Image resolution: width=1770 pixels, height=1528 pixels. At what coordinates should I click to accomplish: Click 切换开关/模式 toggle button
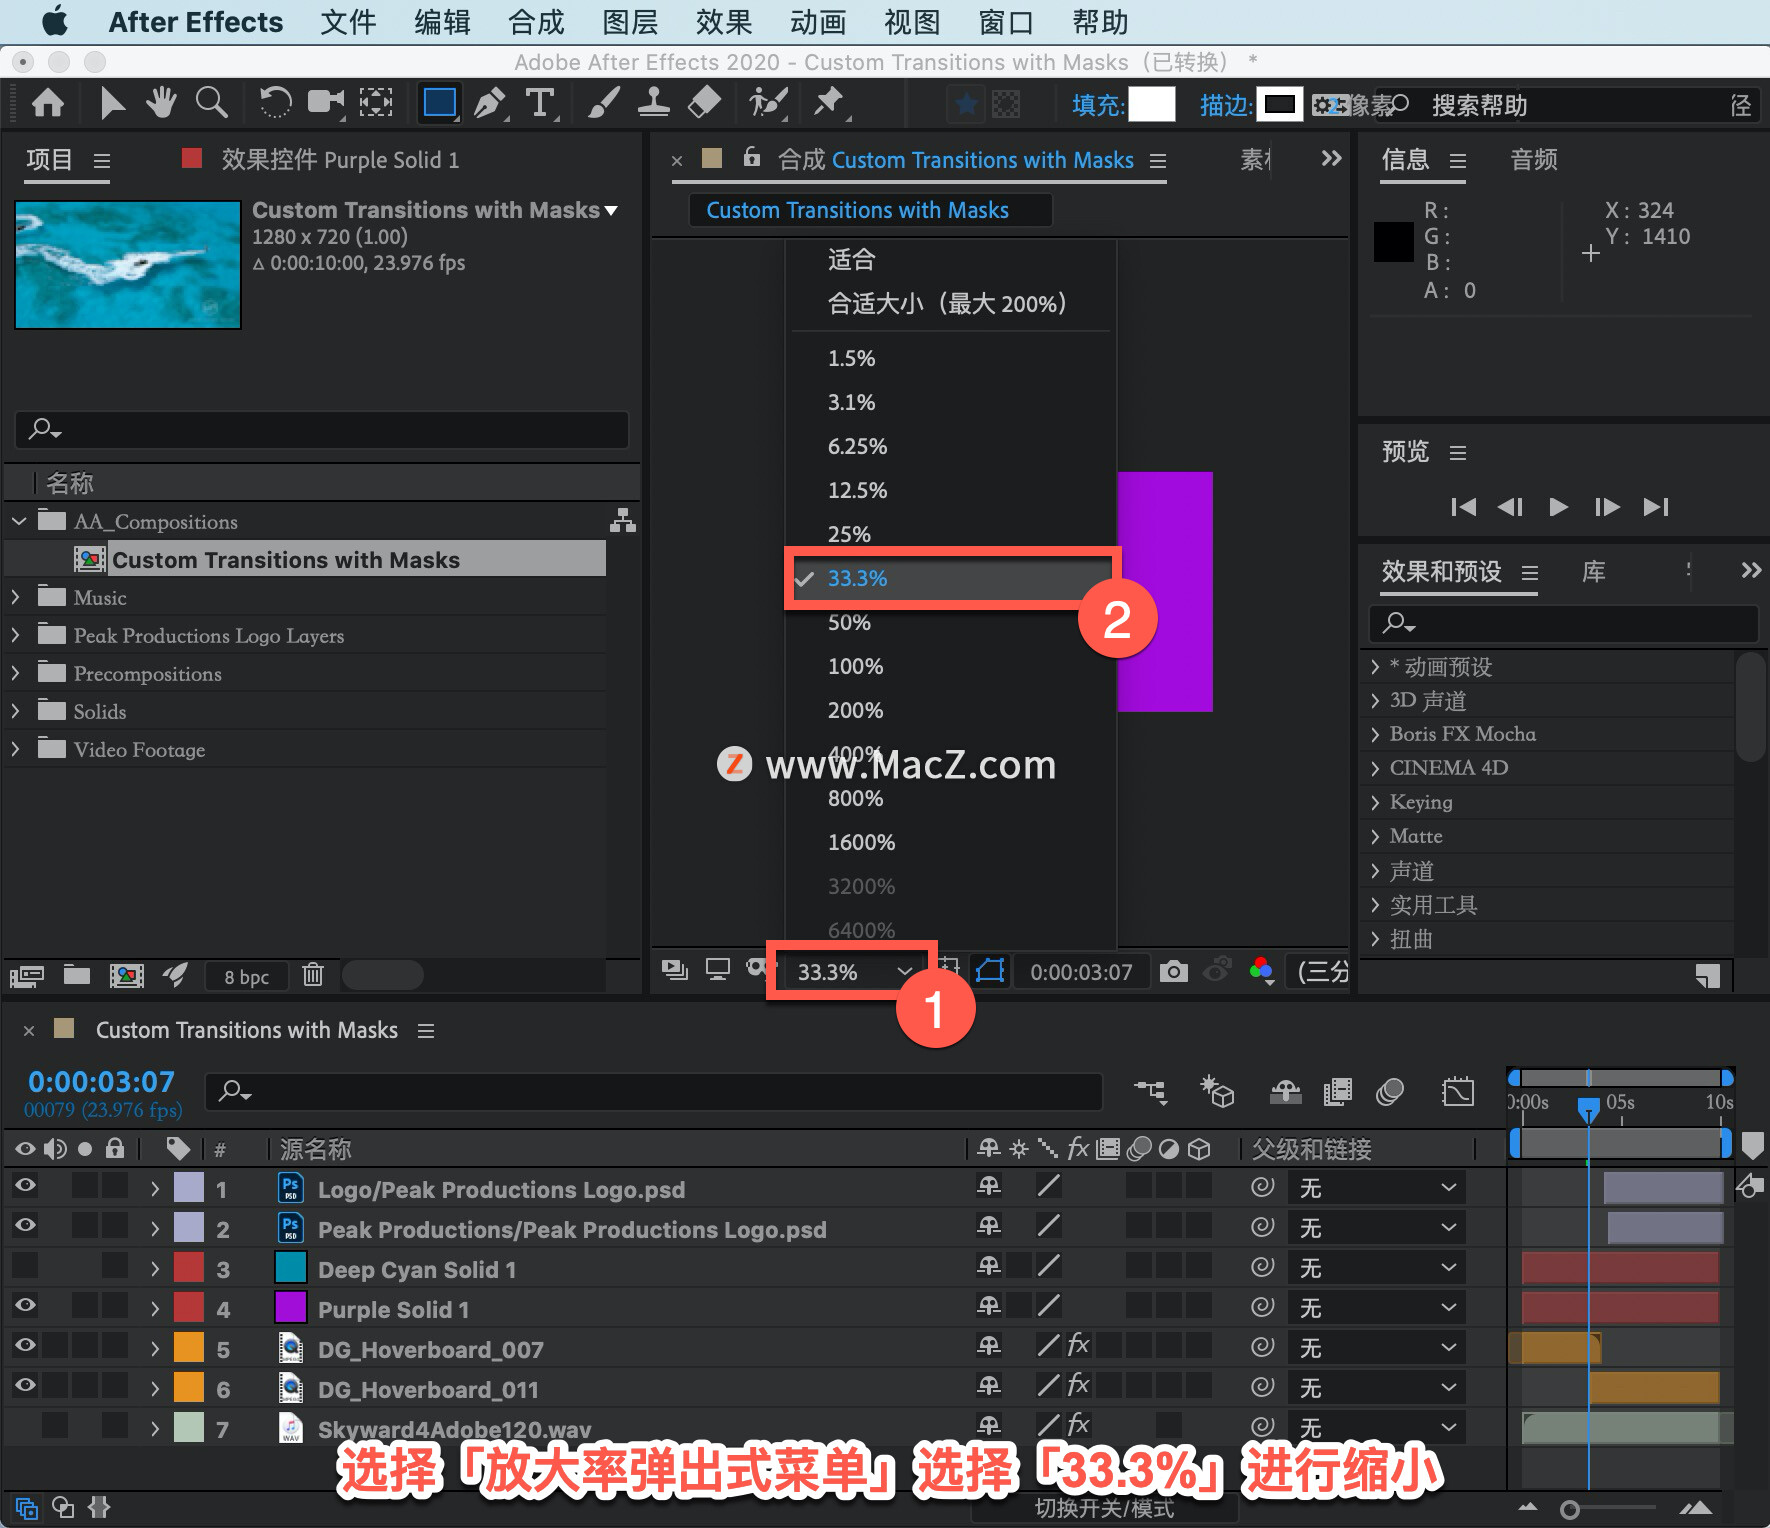tap(1104, 1508)
